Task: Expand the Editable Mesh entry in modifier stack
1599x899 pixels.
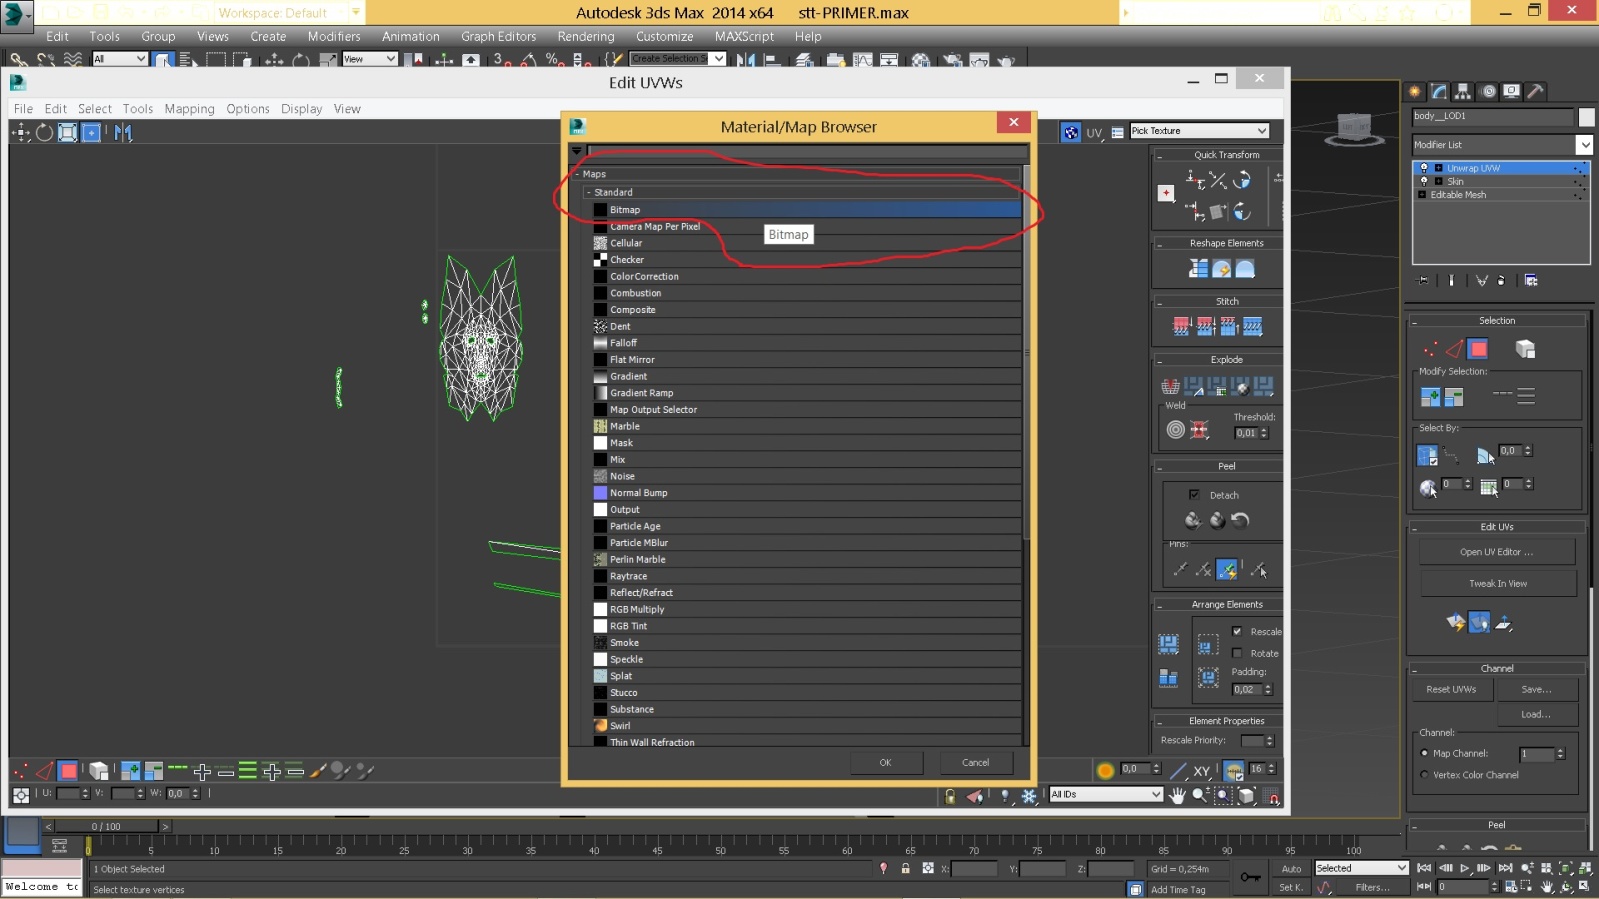Action: [x=1422, y=195]
